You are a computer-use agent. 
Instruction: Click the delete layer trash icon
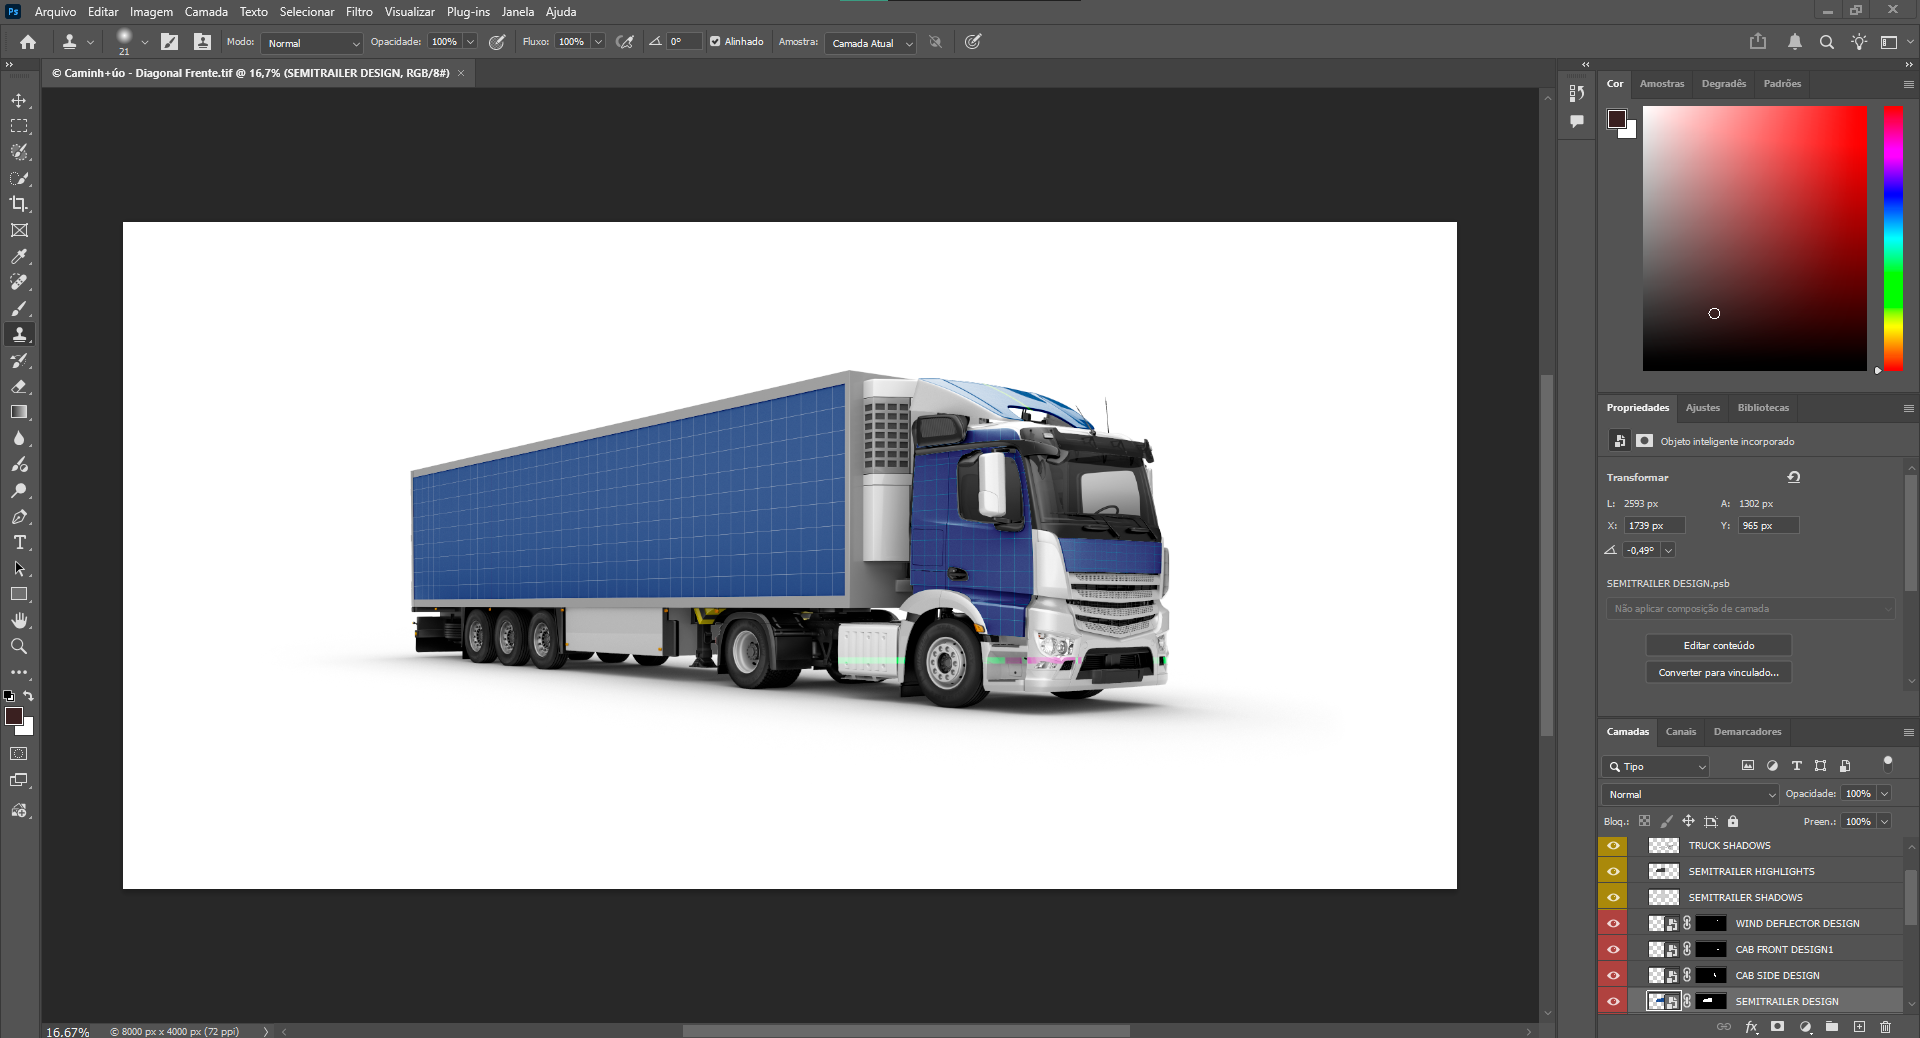[x=1885, y=1027]
